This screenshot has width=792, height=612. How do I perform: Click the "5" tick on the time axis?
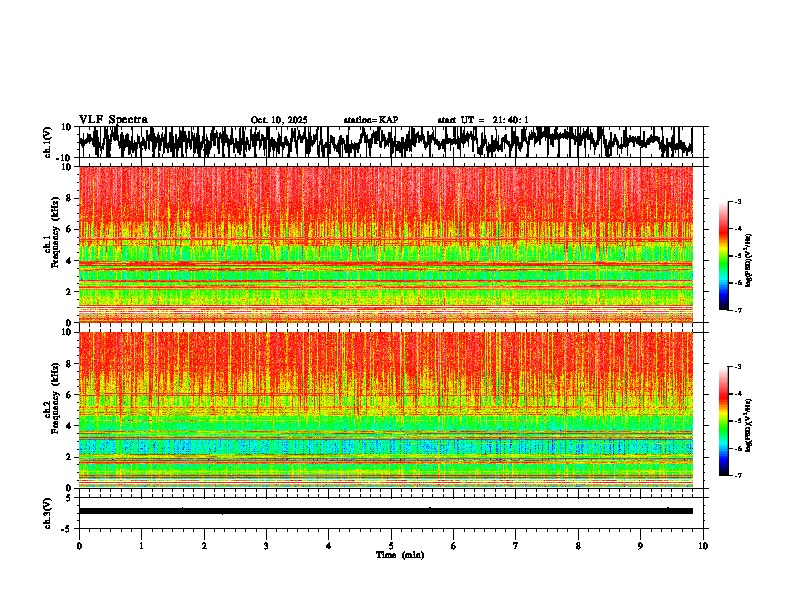[391, 546]
